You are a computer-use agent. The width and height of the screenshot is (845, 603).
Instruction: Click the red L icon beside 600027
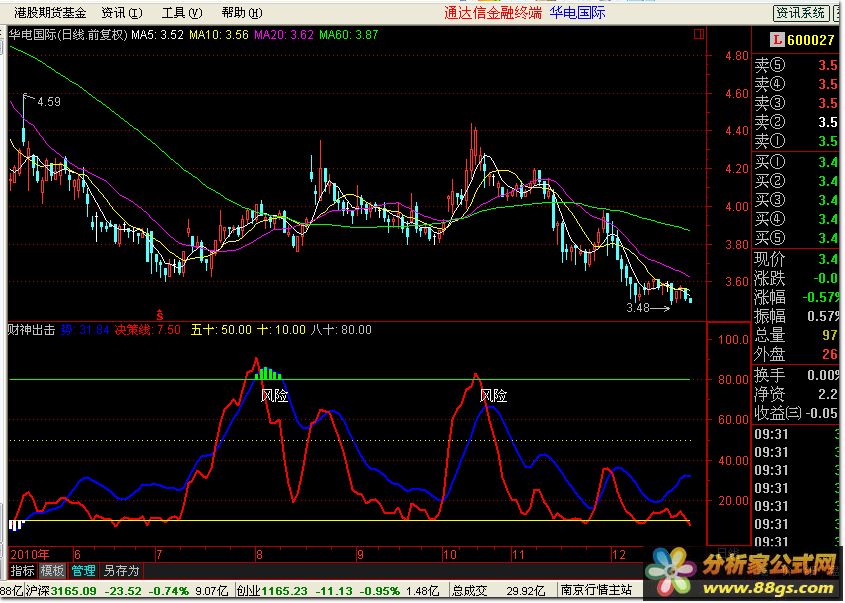(x=777, y=40)
